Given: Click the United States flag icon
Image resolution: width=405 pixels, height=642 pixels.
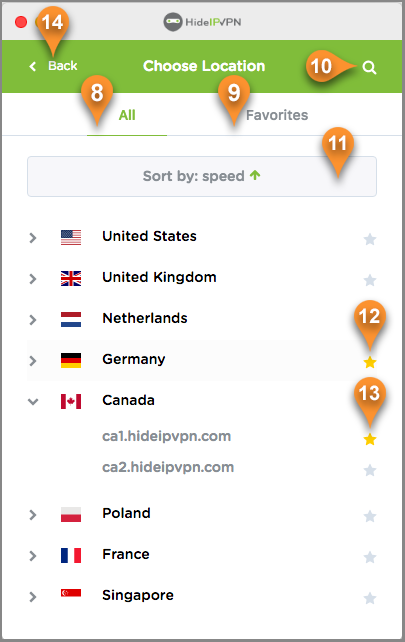Looking at the screenshot, I should click(71, 237).
